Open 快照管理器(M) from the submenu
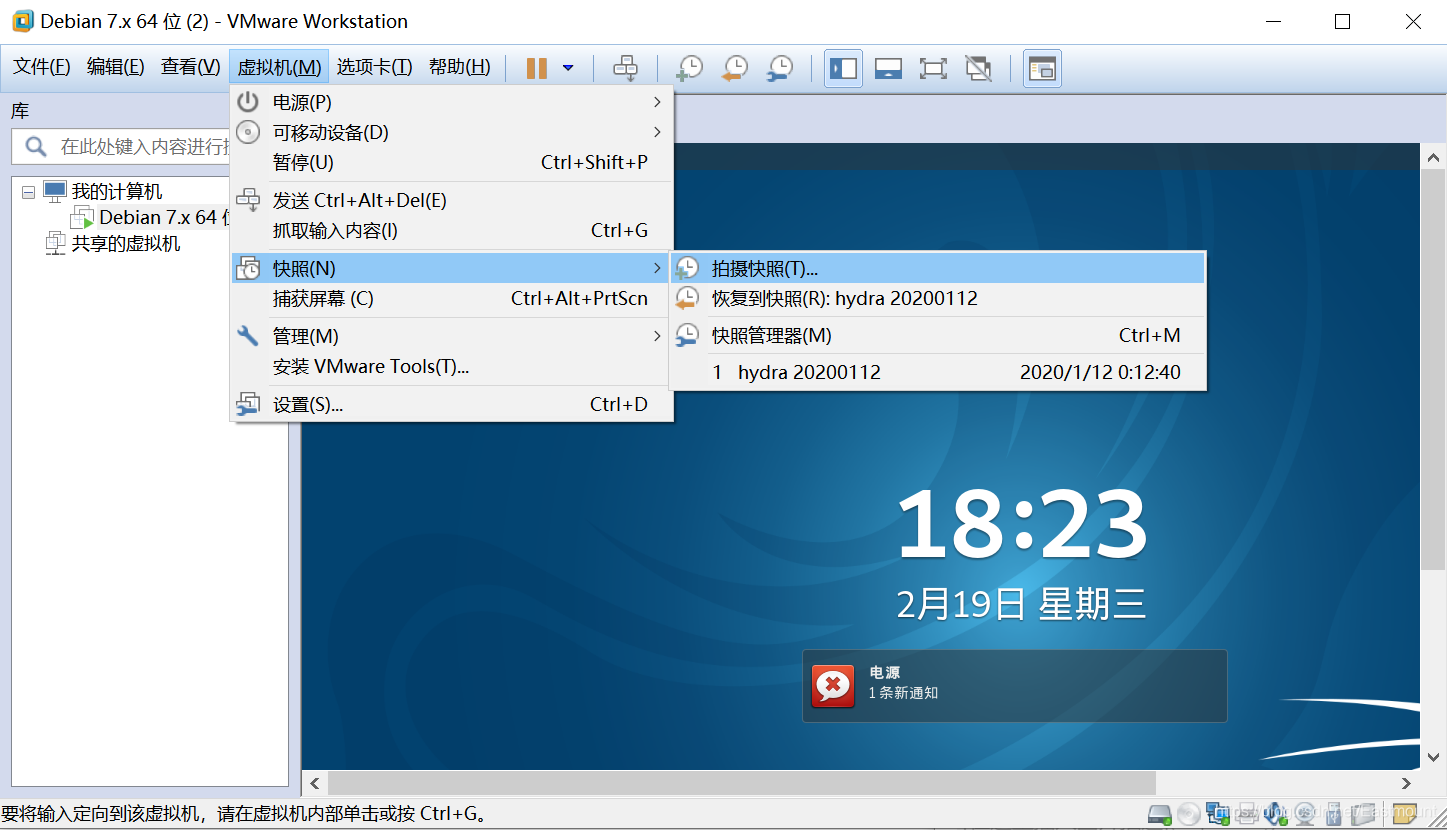 pyautogui.click(x=938, y=335)
